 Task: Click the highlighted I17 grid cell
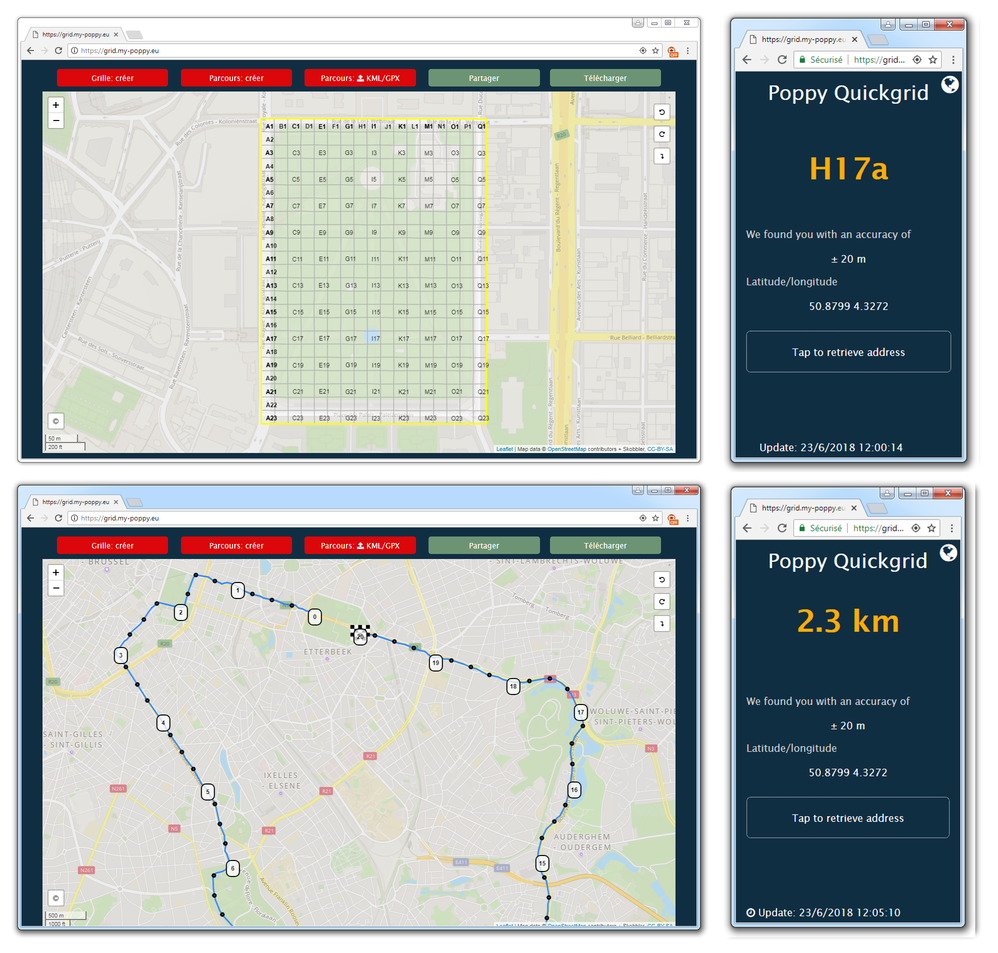374,338
